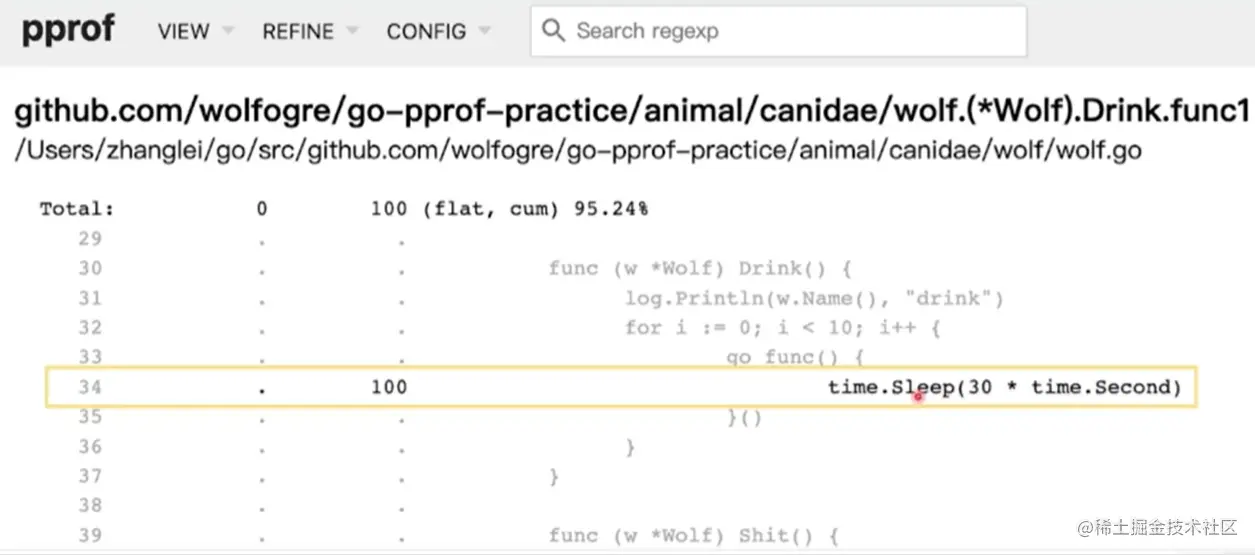Expand the dropdown arrow beside CONFIG
The image size is (1255, 555).
(484, 31)
